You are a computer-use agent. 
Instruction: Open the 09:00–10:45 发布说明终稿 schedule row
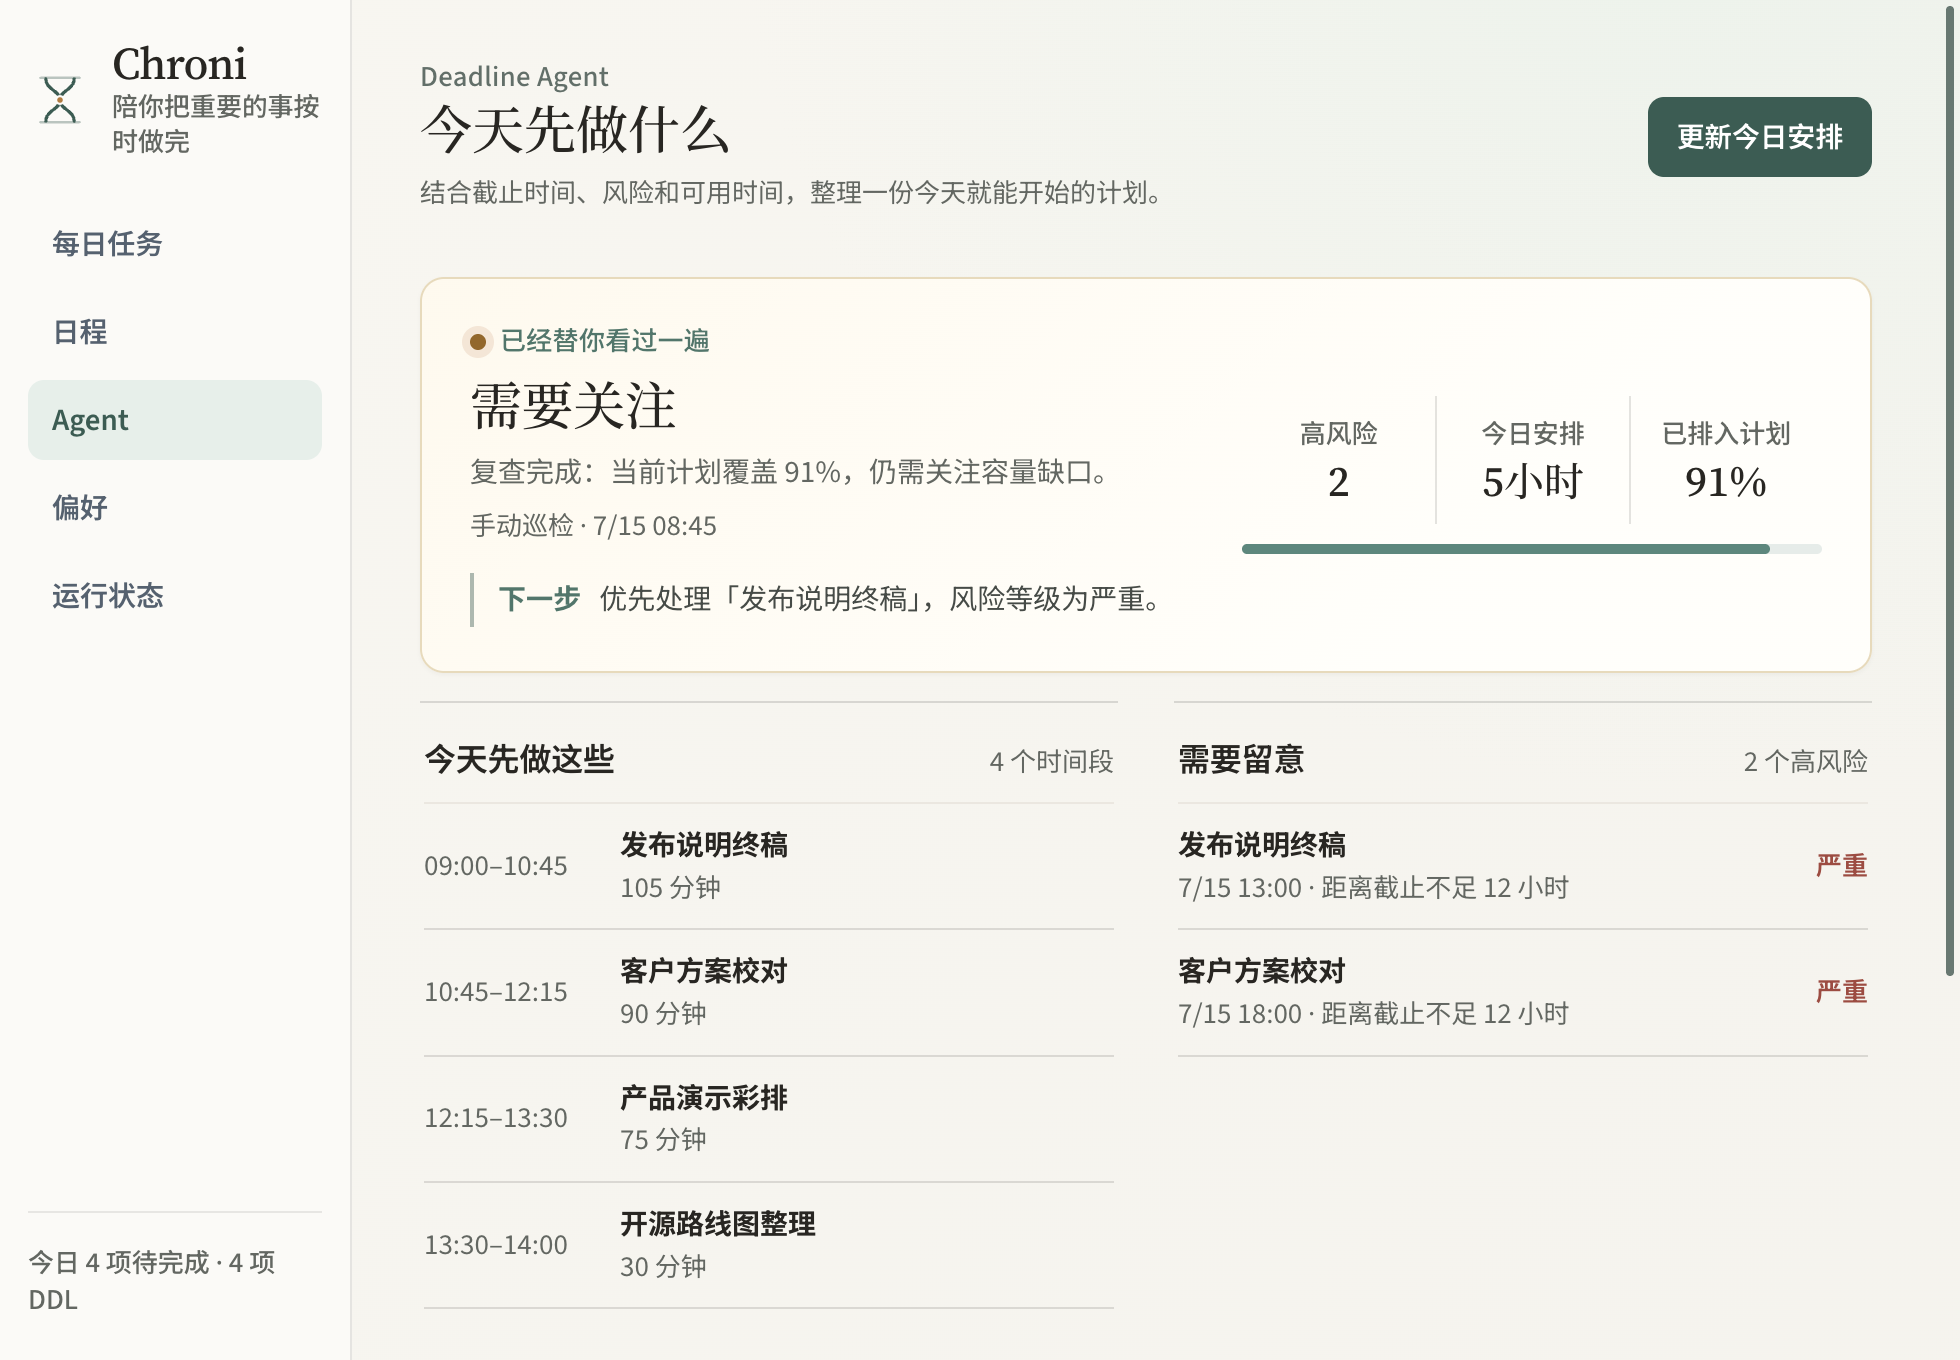coord(768,866)
